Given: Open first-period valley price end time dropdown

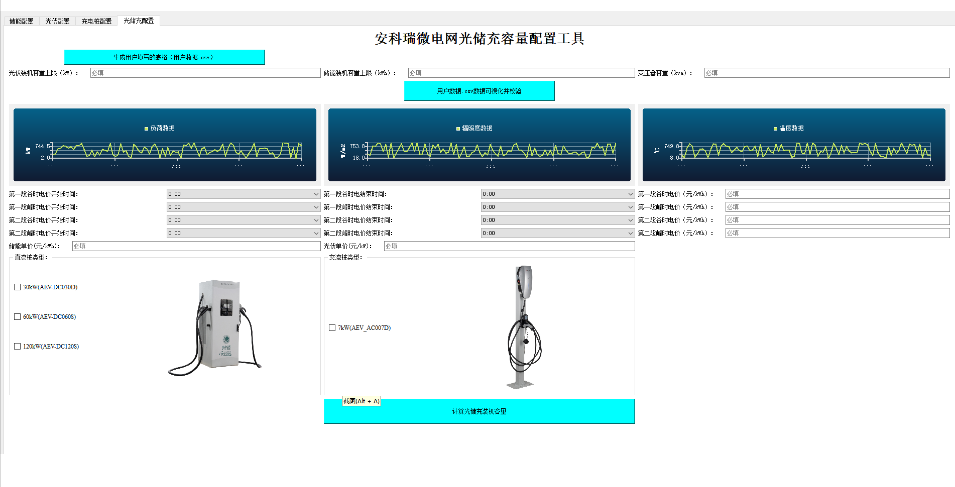Looking at the screenshot, I should 558,194.
